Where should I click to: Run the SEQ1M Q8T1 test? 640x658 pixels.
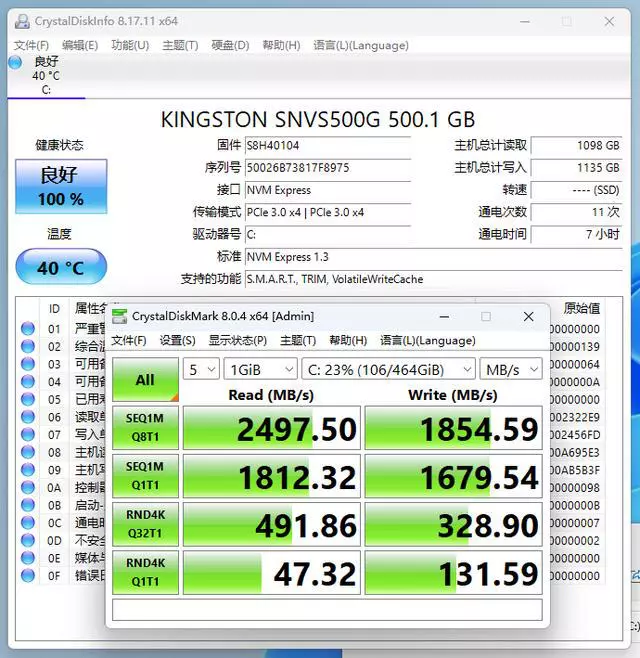click(145, 428)
